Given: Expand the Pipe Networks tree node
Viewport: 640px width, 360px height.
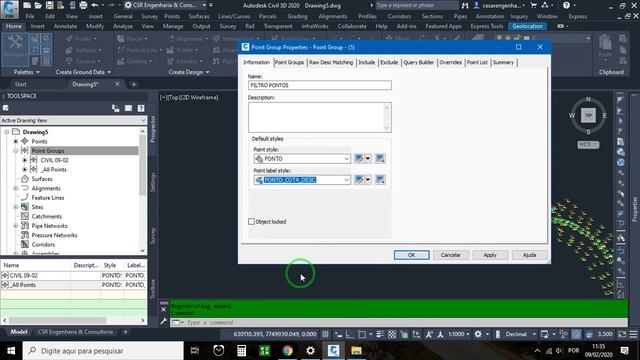Looking at the screenshot, I should (x=16, y=226).
